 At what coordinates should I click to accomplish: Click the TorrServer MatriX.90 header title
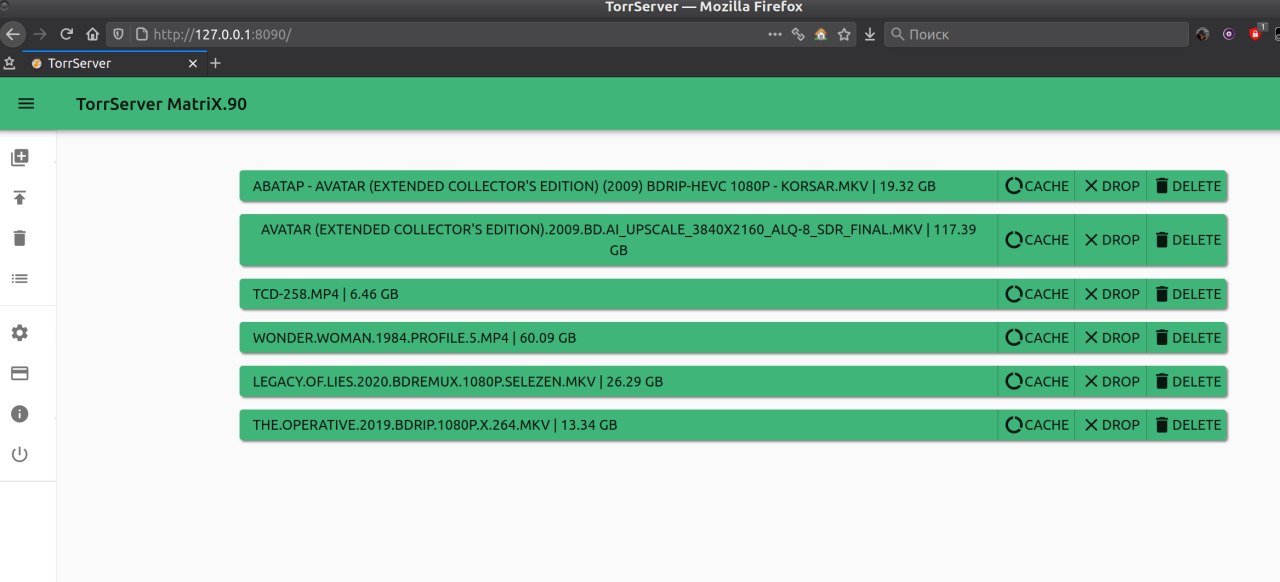click(161, 104)
